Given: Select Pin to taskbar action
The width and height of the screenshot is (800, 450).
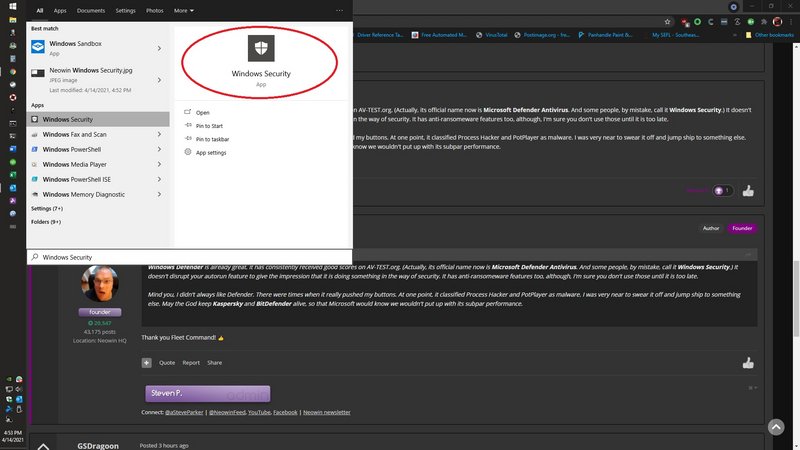Looking at the screenshot, I should [212, 139].
